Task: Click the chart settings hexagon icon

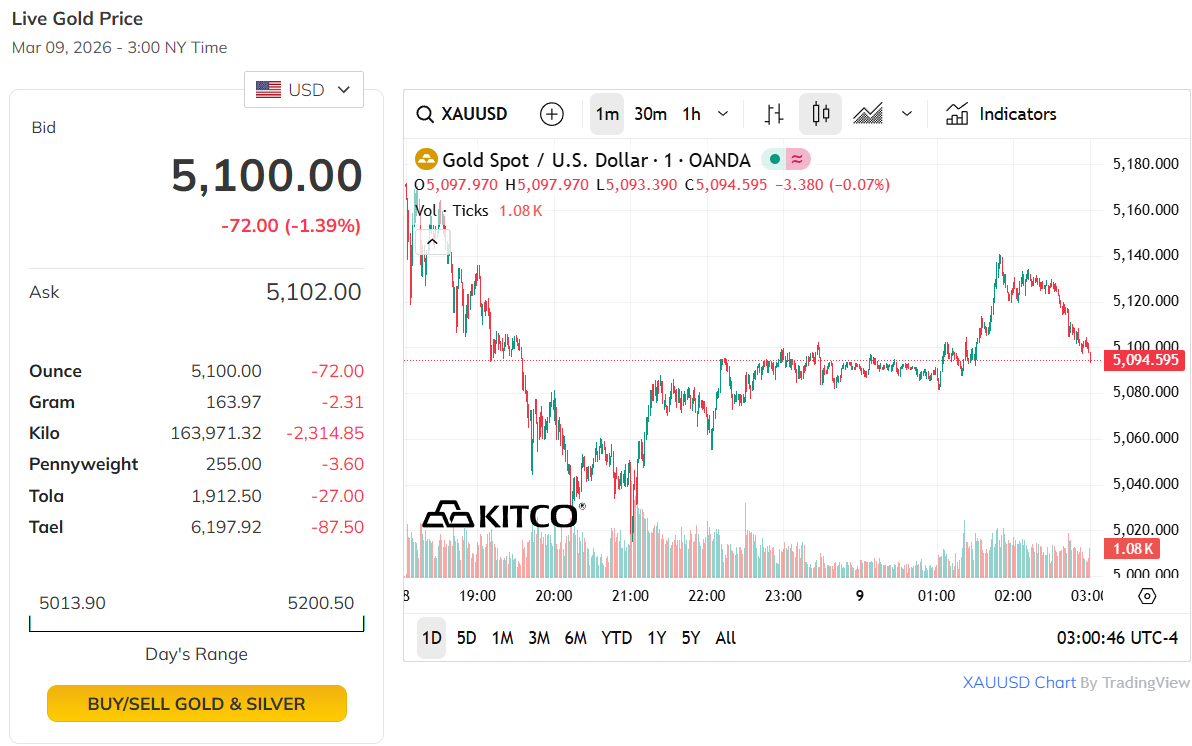Action: tap(1147, 596)
